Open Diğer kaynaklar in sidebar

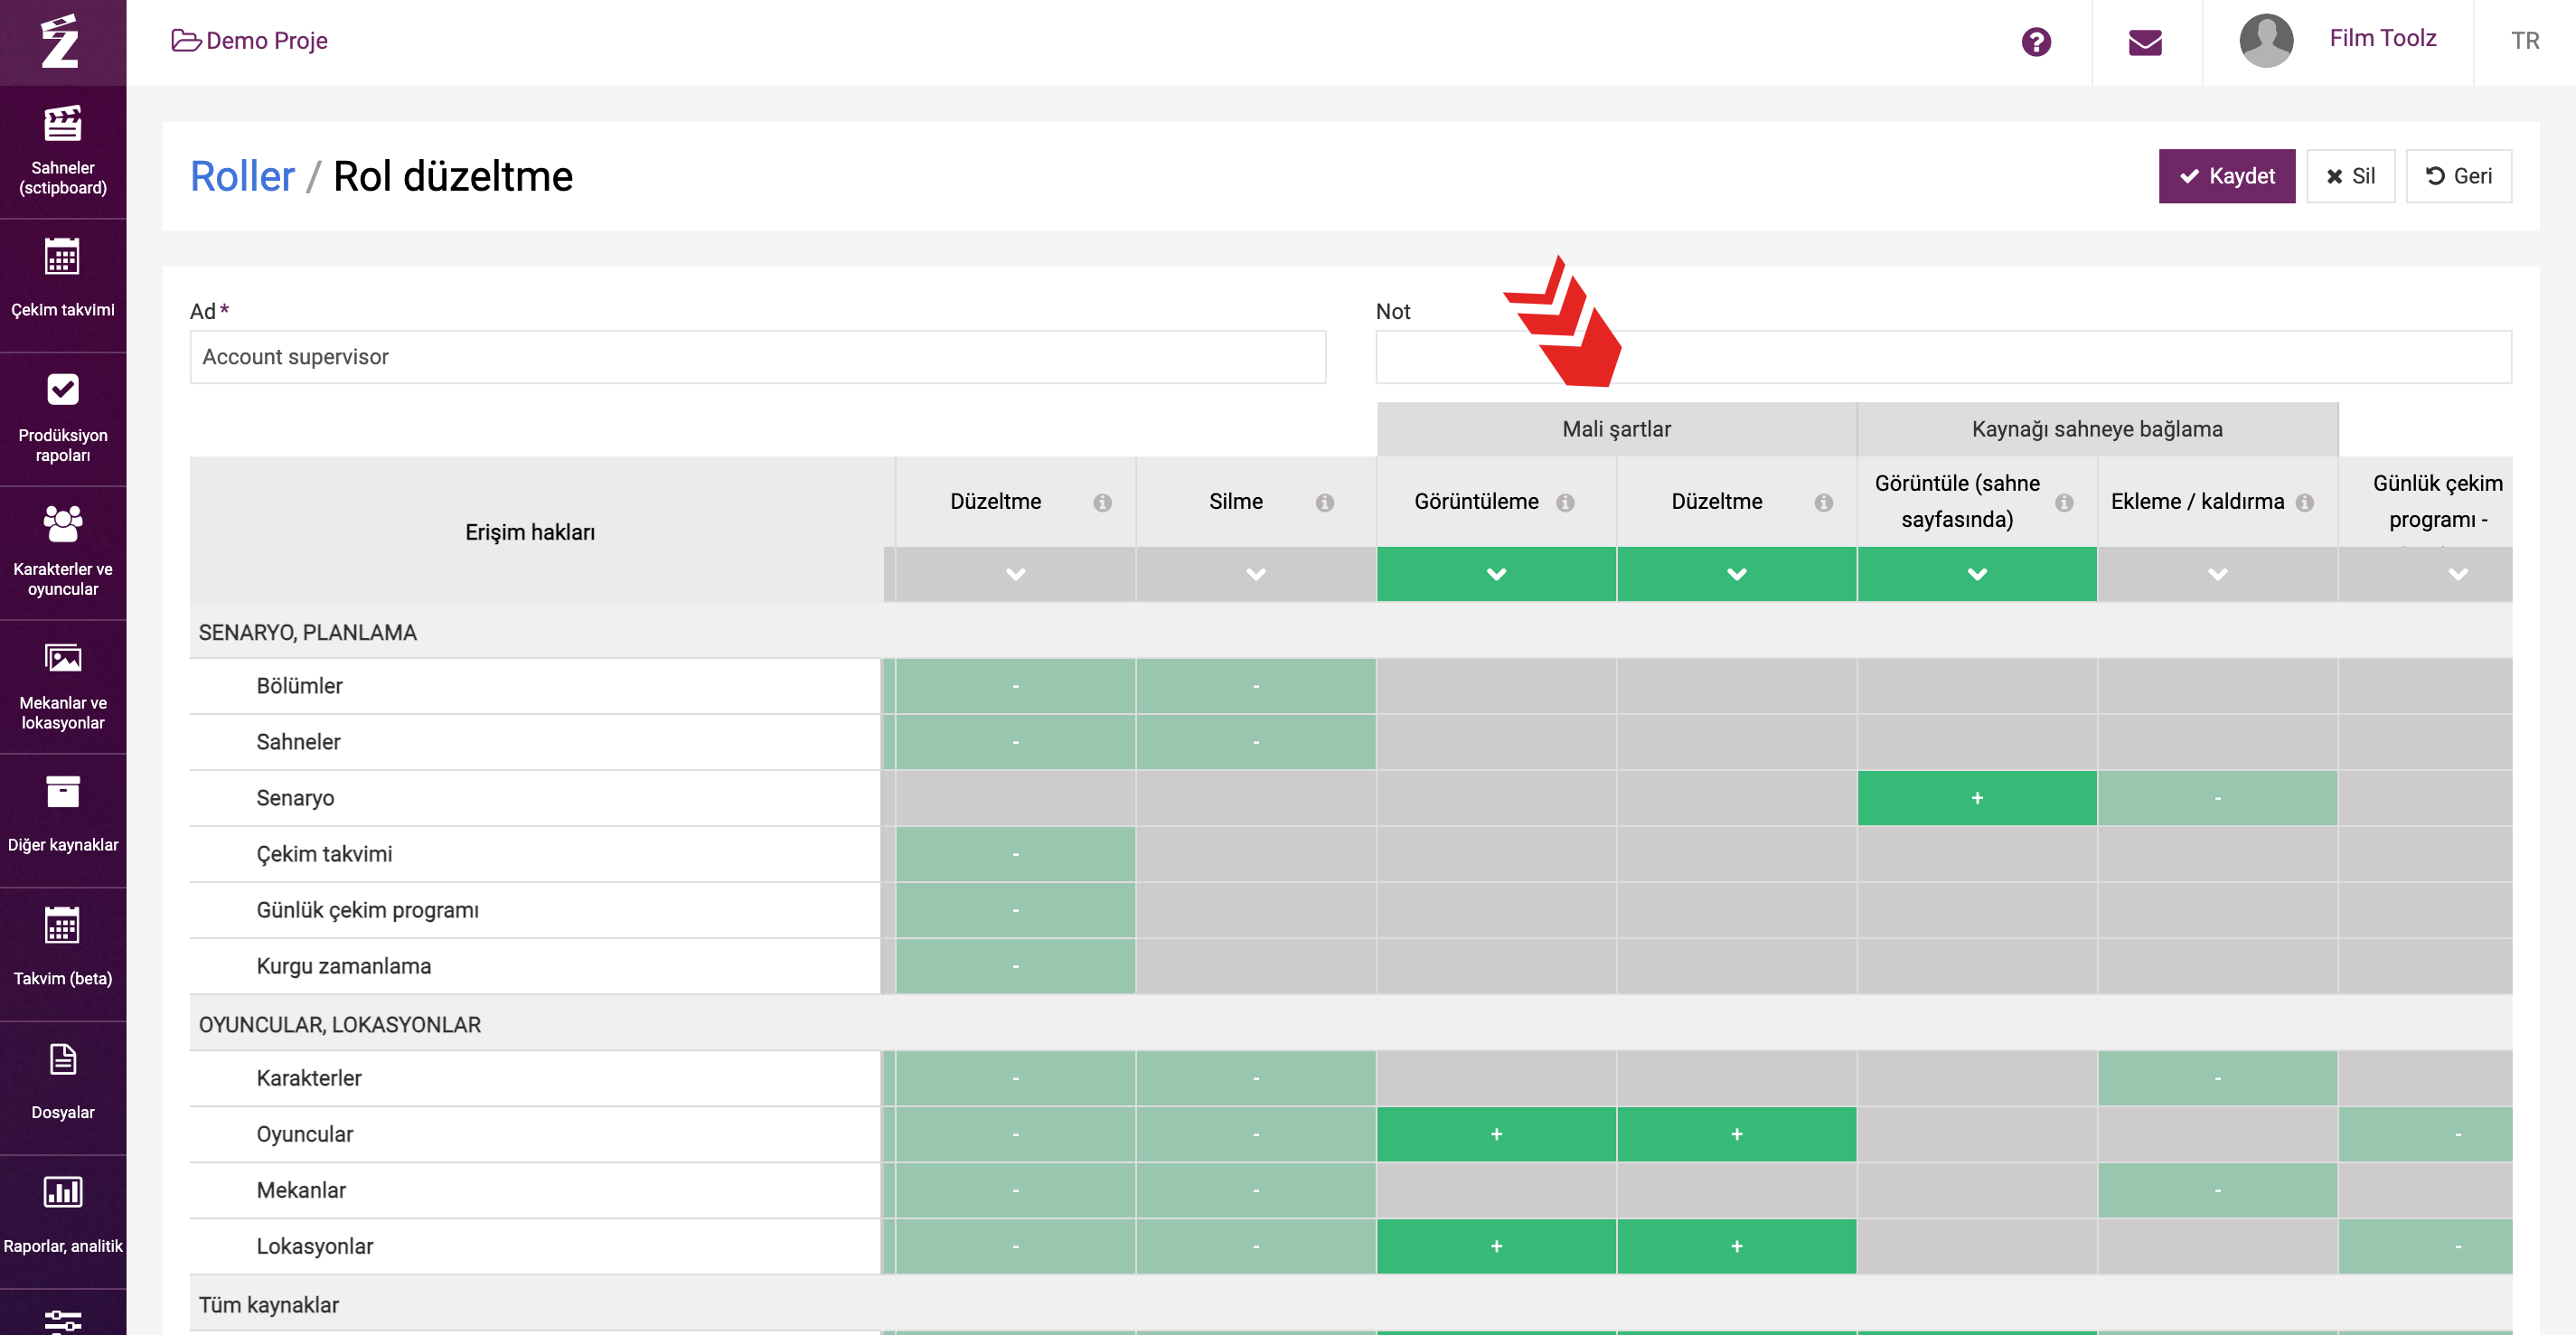pos(63,821)
